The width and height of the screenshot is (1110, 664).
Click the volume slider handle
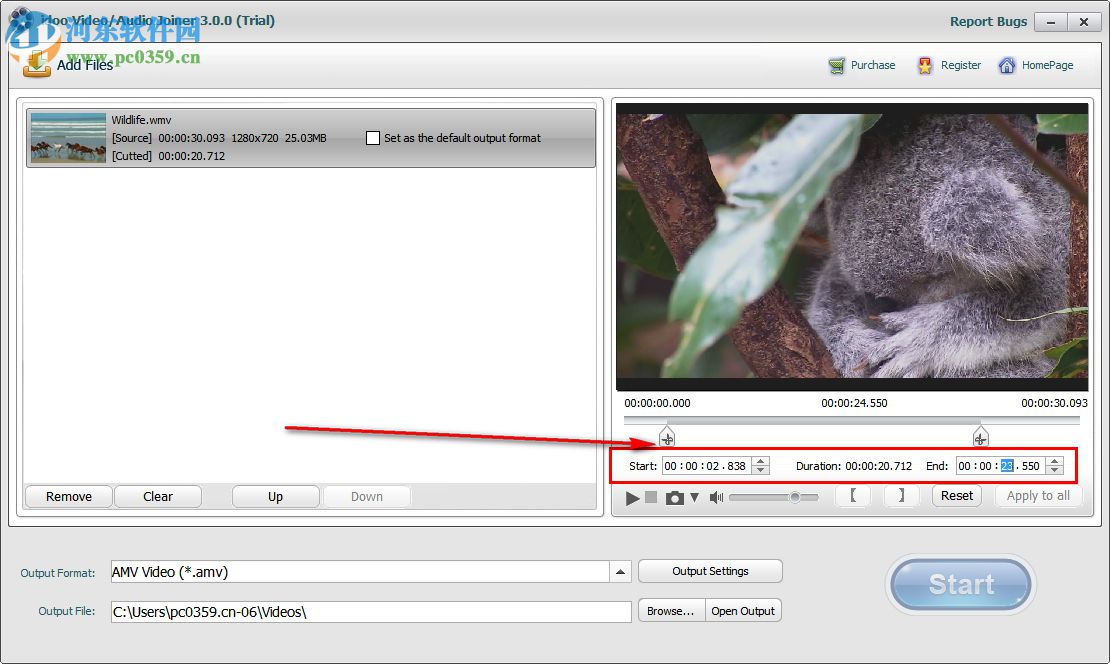[795, 497]
